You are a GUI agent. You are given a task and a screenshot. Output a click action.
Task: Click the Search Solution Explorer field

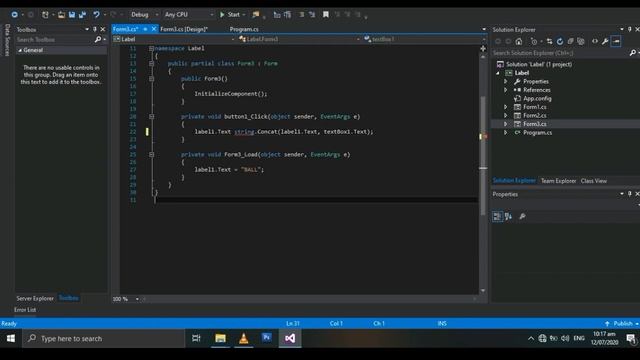(x=561, y=53)
